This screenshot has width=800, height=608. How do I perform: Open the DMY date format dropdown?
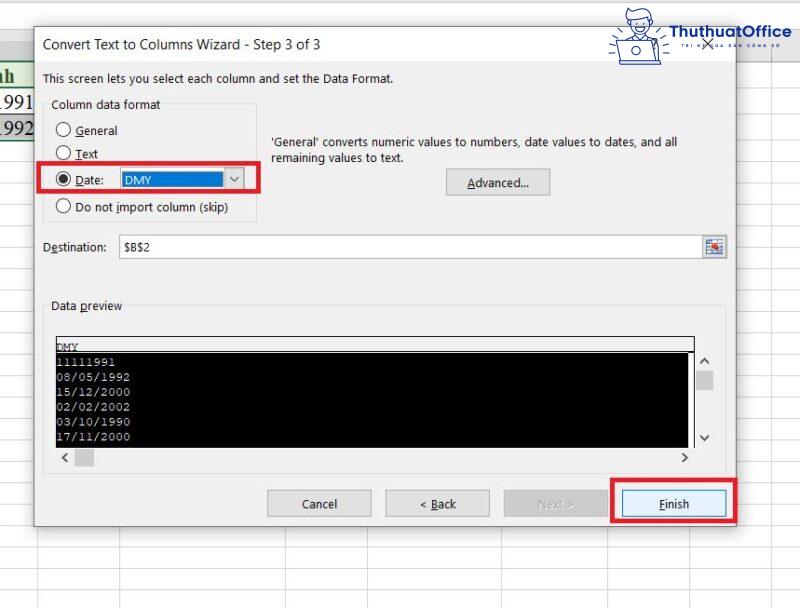pos(234,179)
